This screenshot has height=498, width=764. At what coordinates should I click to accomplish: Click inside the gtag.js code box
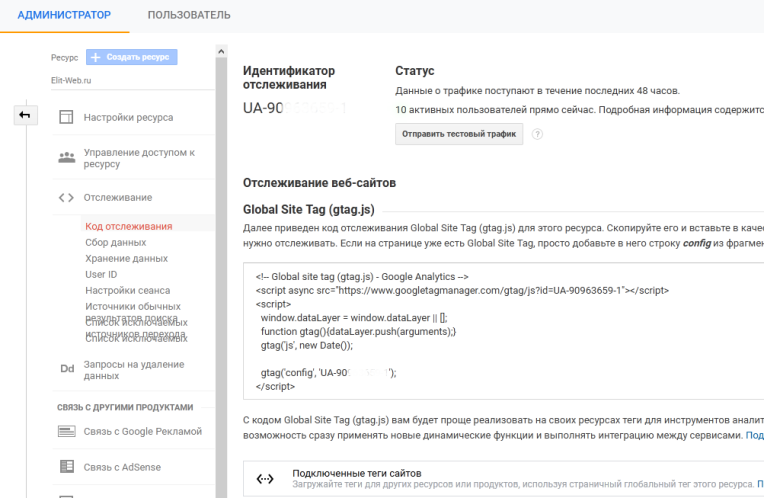tap(503, 331)
